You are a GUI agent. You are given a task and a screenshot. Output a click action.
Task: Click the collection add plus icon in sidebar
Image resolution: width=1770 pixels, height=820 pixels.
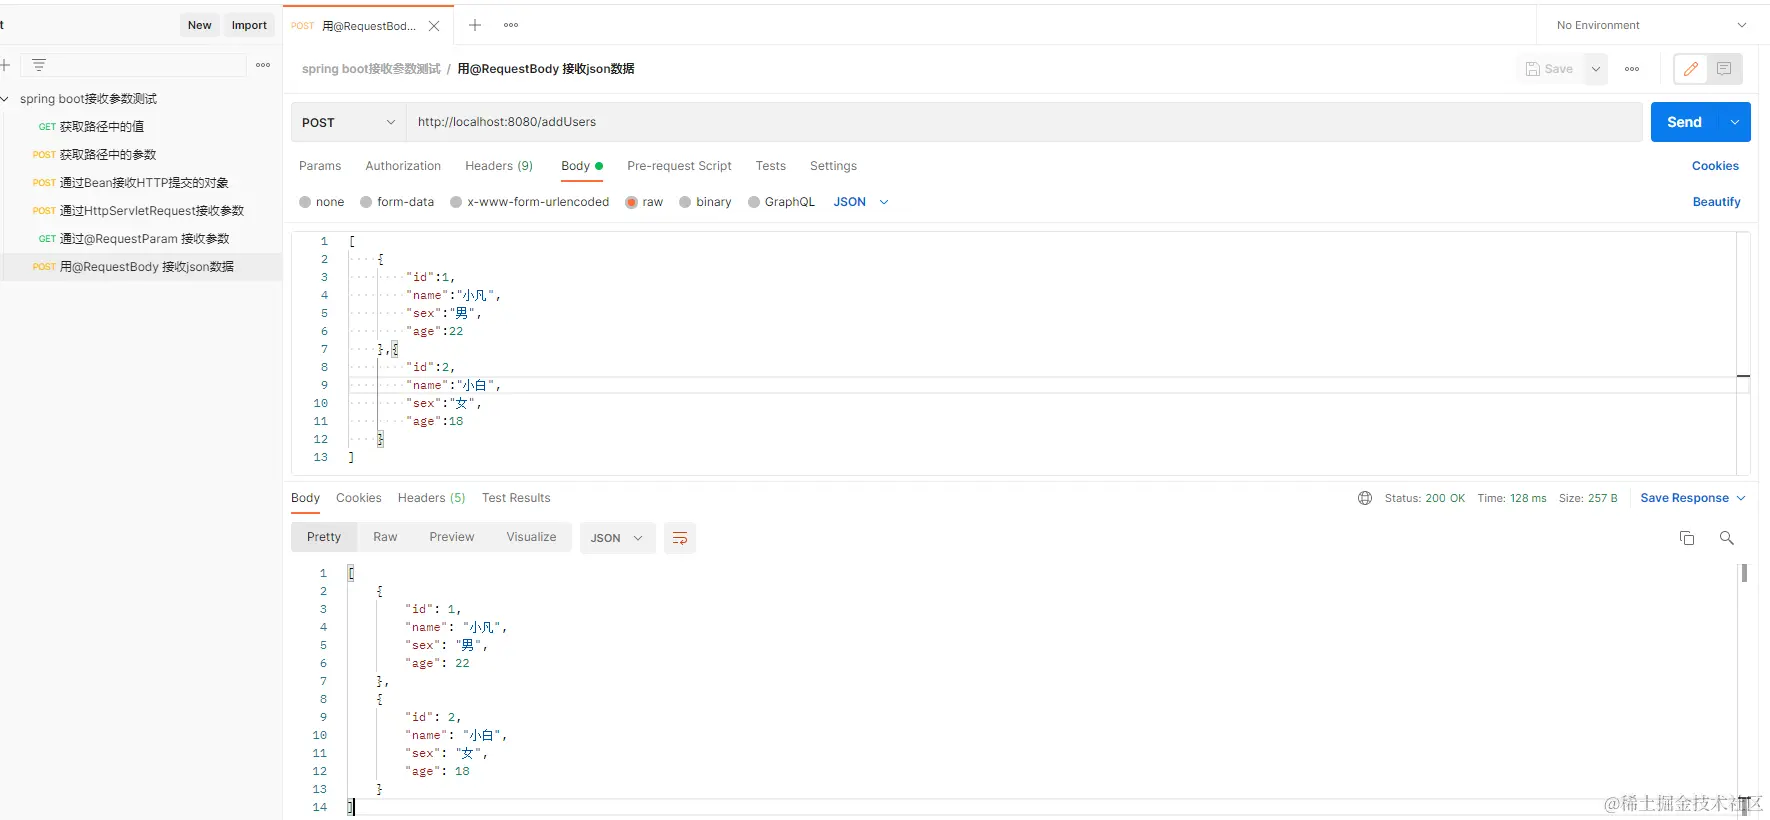5,65
